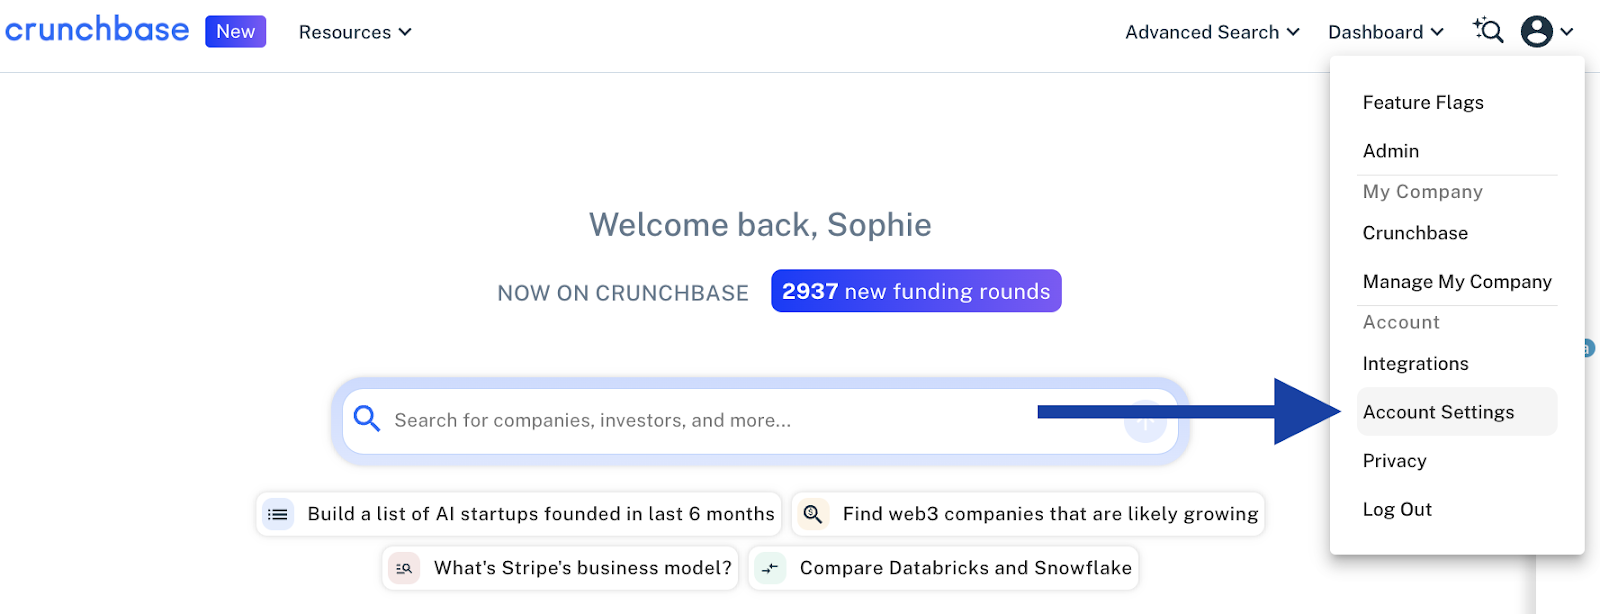Click the icon next to Stripe's business model
The width and height of the screenshot is (1600, 614).
(404, 568)
